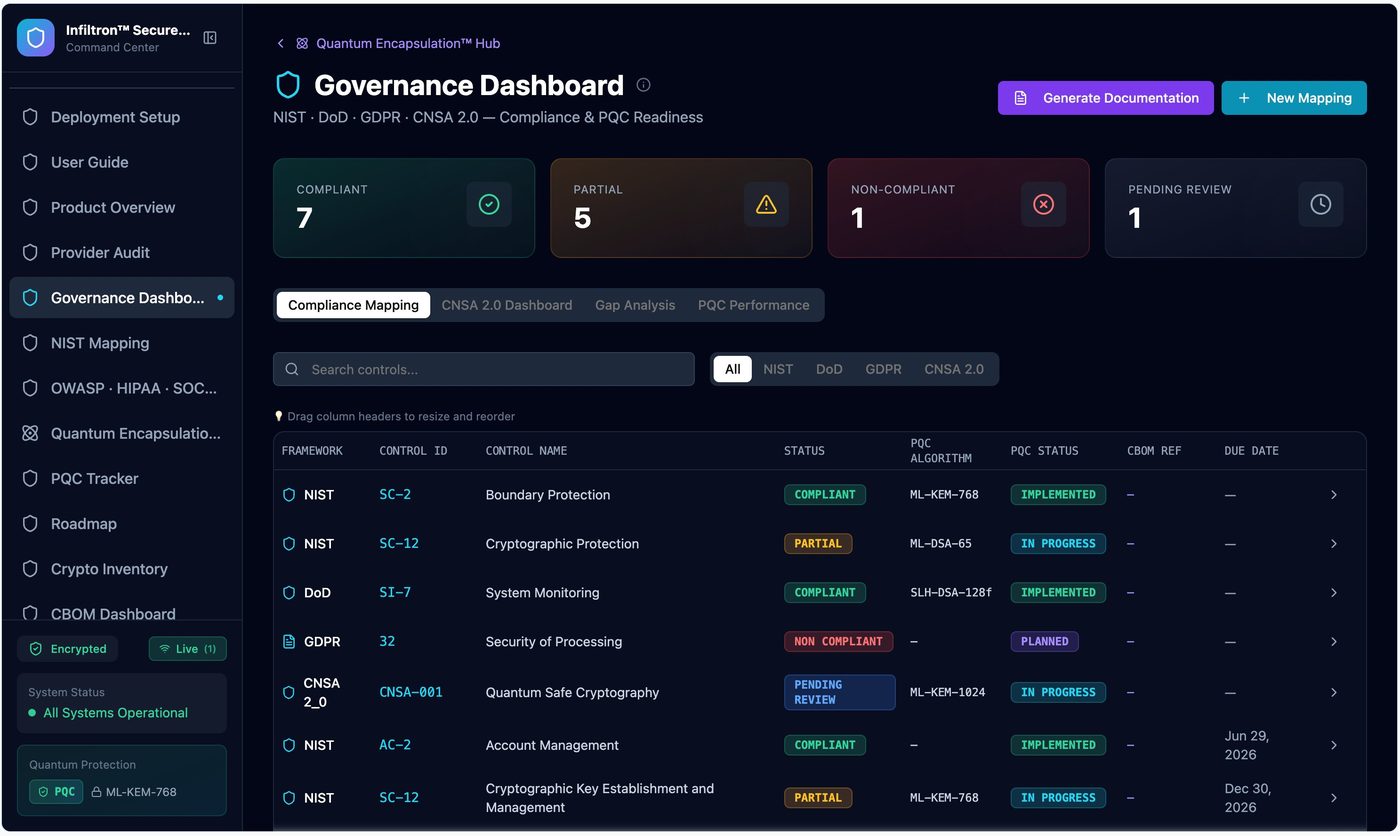Click shield icon in CNSA 2_0 row

[x=289, y=692]
